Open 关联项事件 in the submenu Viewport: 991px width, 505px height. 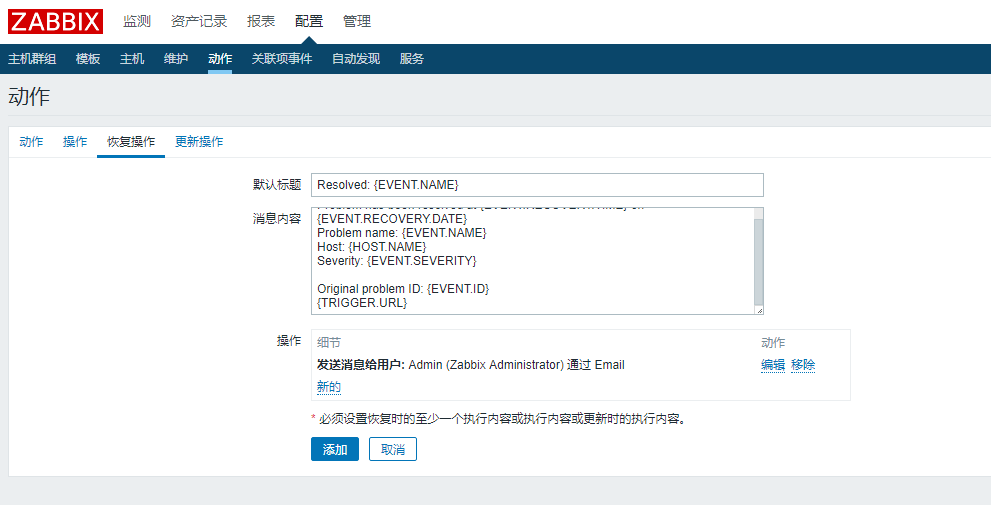282,59
